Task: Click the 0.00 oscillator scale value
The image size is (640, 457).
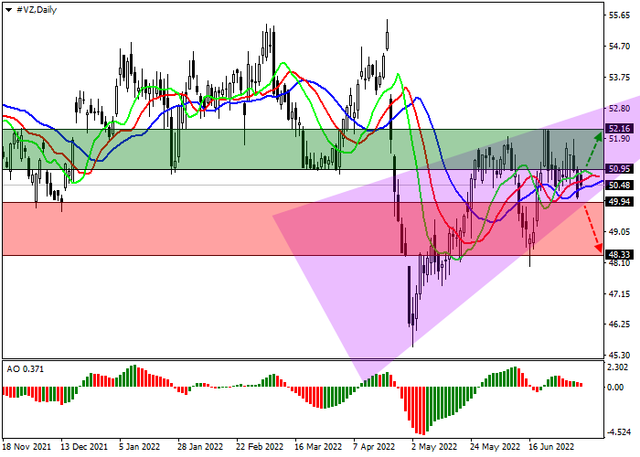Action: click(616, 387)
